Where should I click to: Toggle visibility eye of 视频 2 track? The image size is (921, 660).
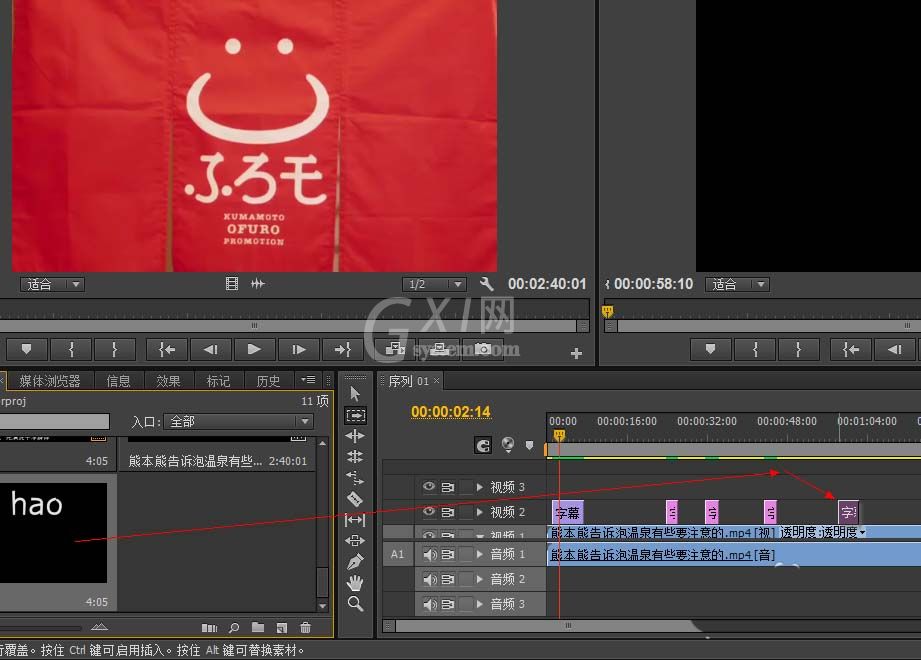pyautogui.click(x=428, y=512)
